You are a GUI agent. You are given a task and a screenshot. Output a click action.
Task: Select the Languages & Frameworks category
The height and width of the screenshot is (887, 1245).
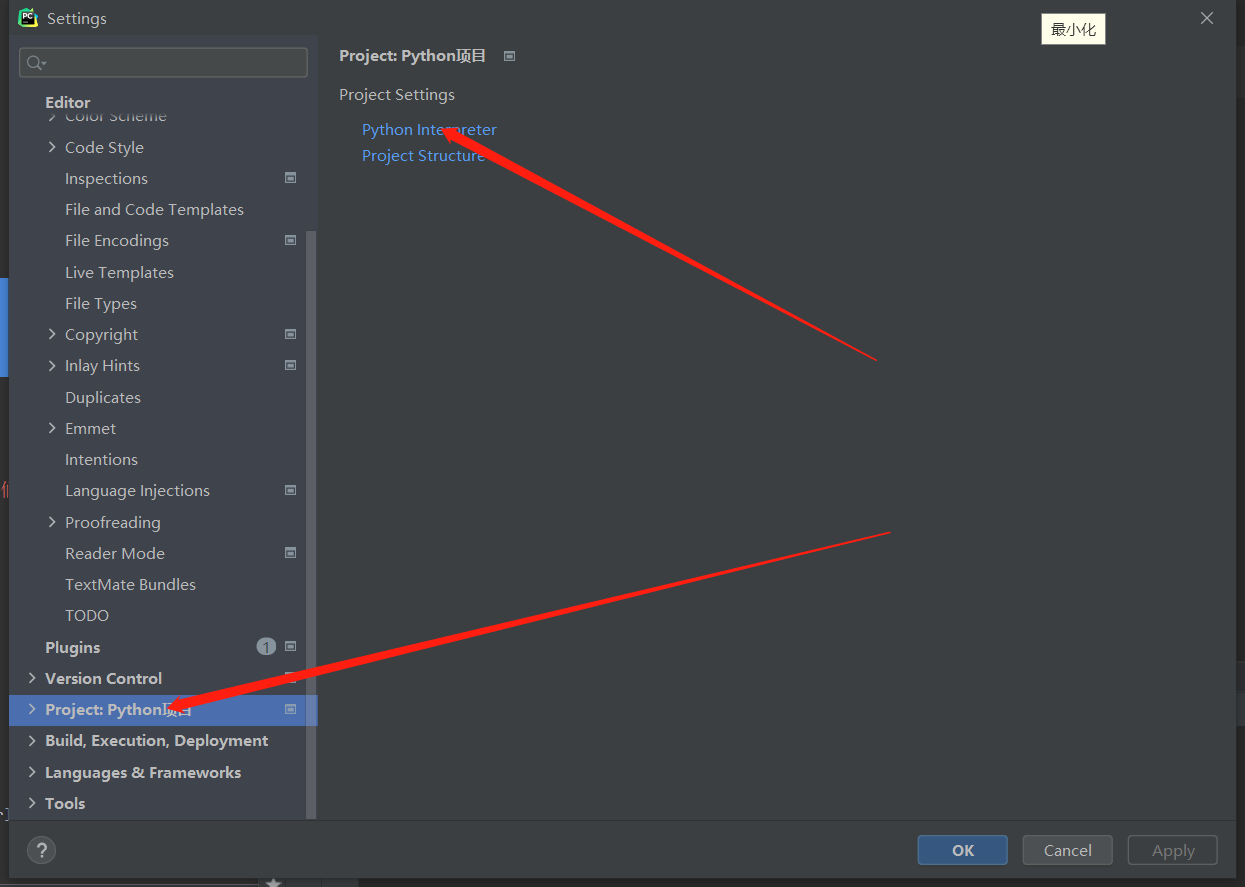(143, 772)
